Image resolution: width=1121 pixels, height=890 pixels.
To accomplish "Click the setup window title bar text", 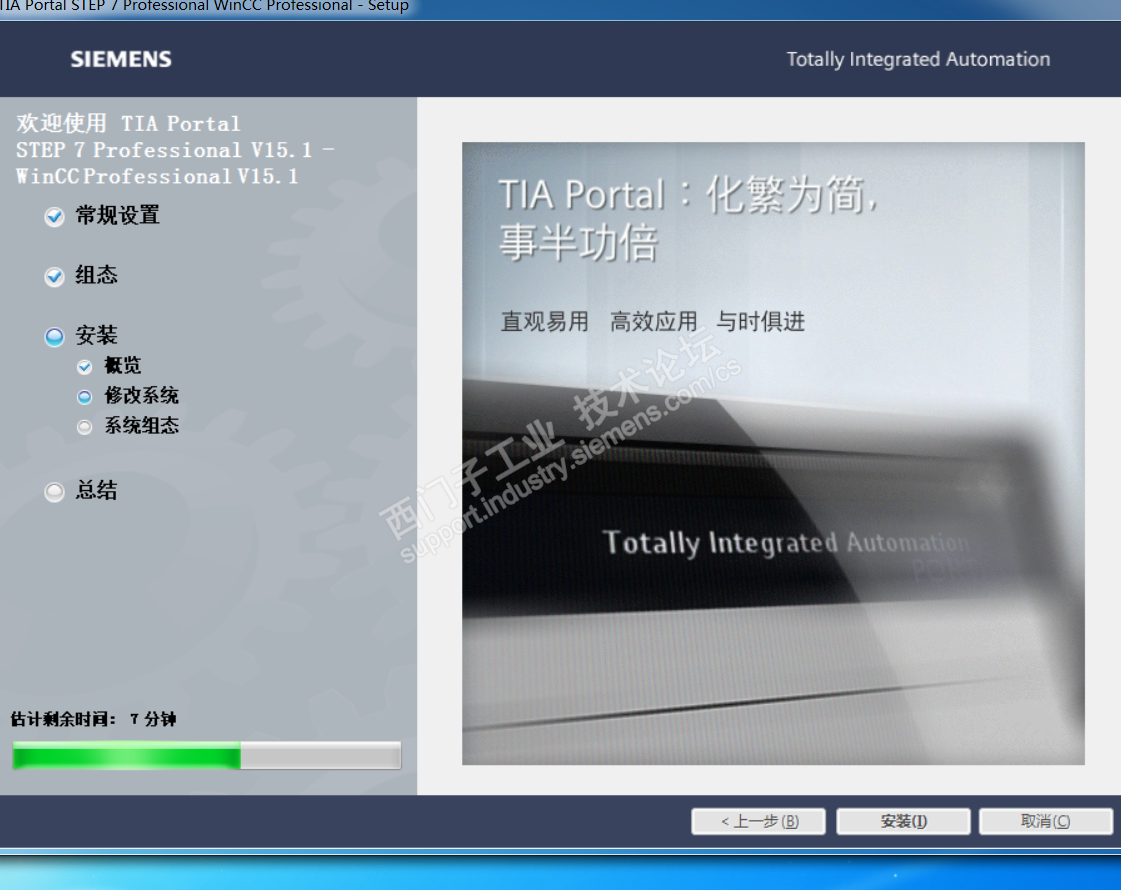I will [x=204, y=6].
